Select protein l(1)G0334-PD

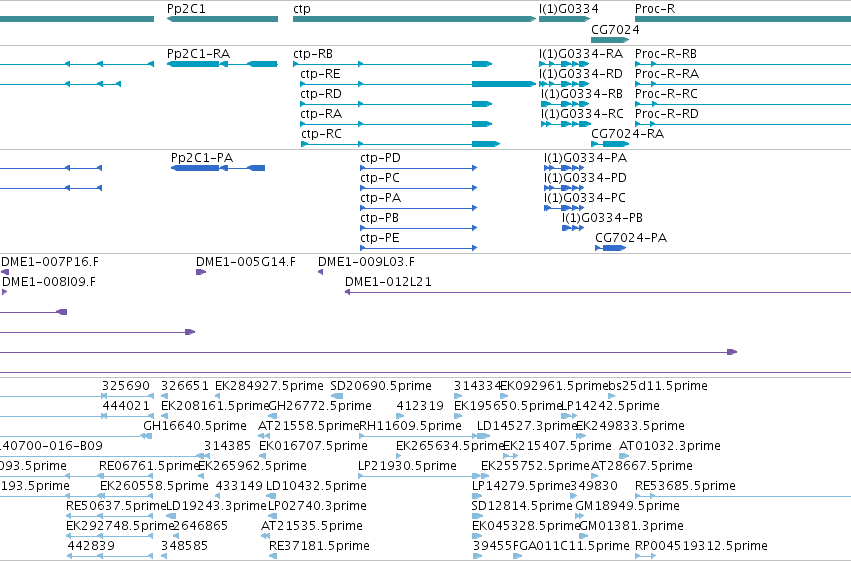[x=585, y=178]
